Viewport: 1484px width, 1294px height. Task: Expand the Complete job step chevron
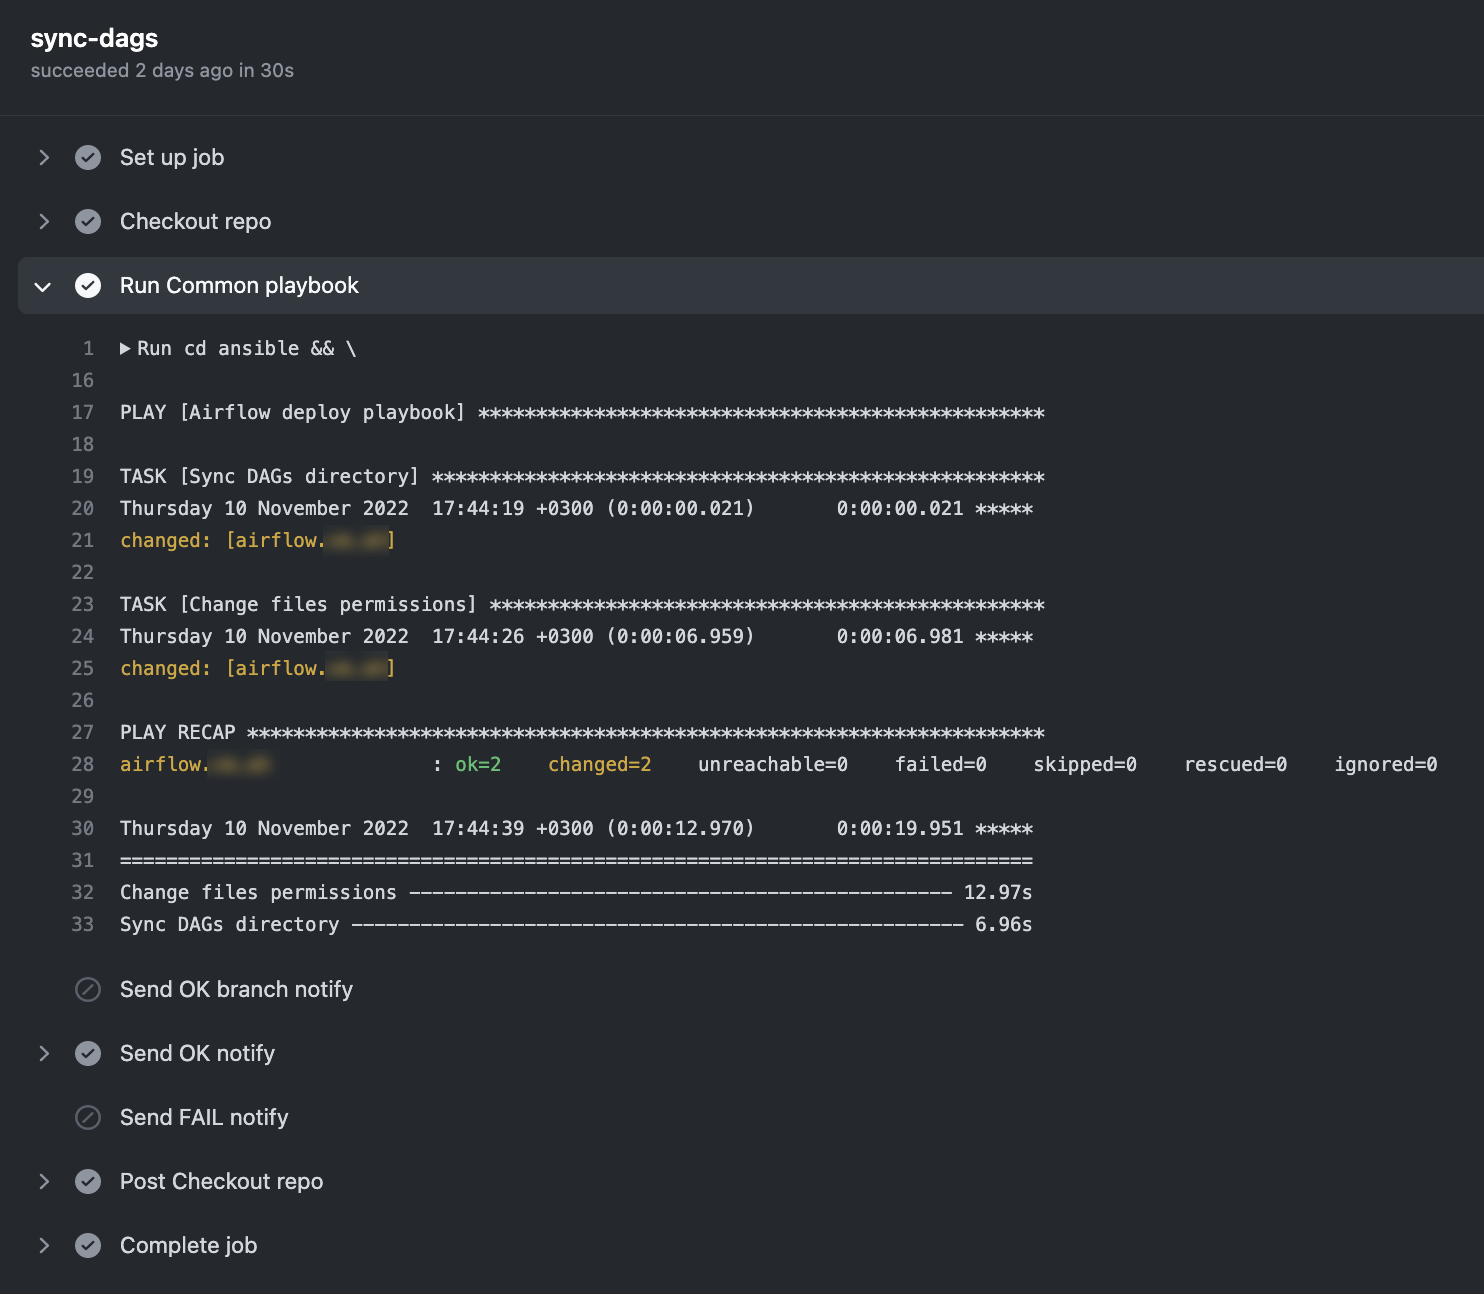point(44,1246)
